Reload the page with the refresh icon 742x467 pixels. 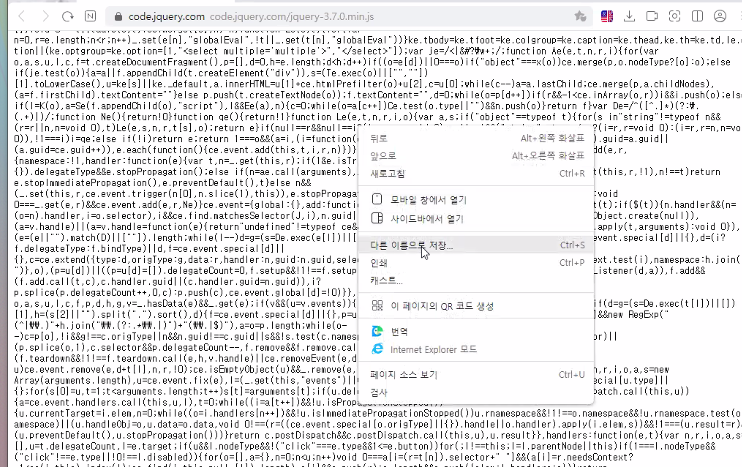point(68,17)
